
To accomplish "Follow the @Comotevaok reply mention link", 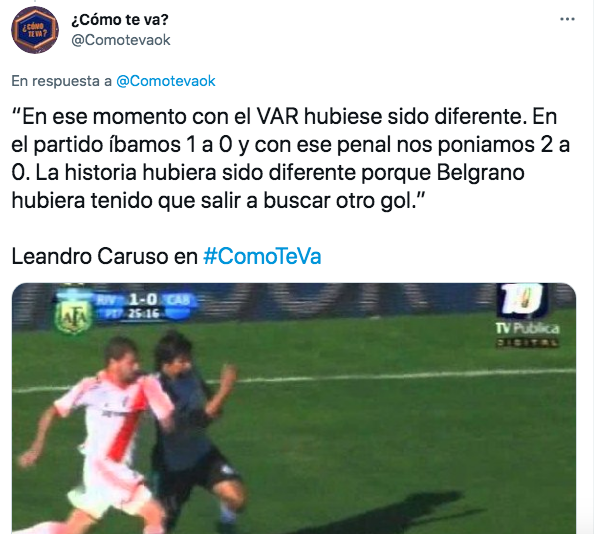I will [166, 81].
